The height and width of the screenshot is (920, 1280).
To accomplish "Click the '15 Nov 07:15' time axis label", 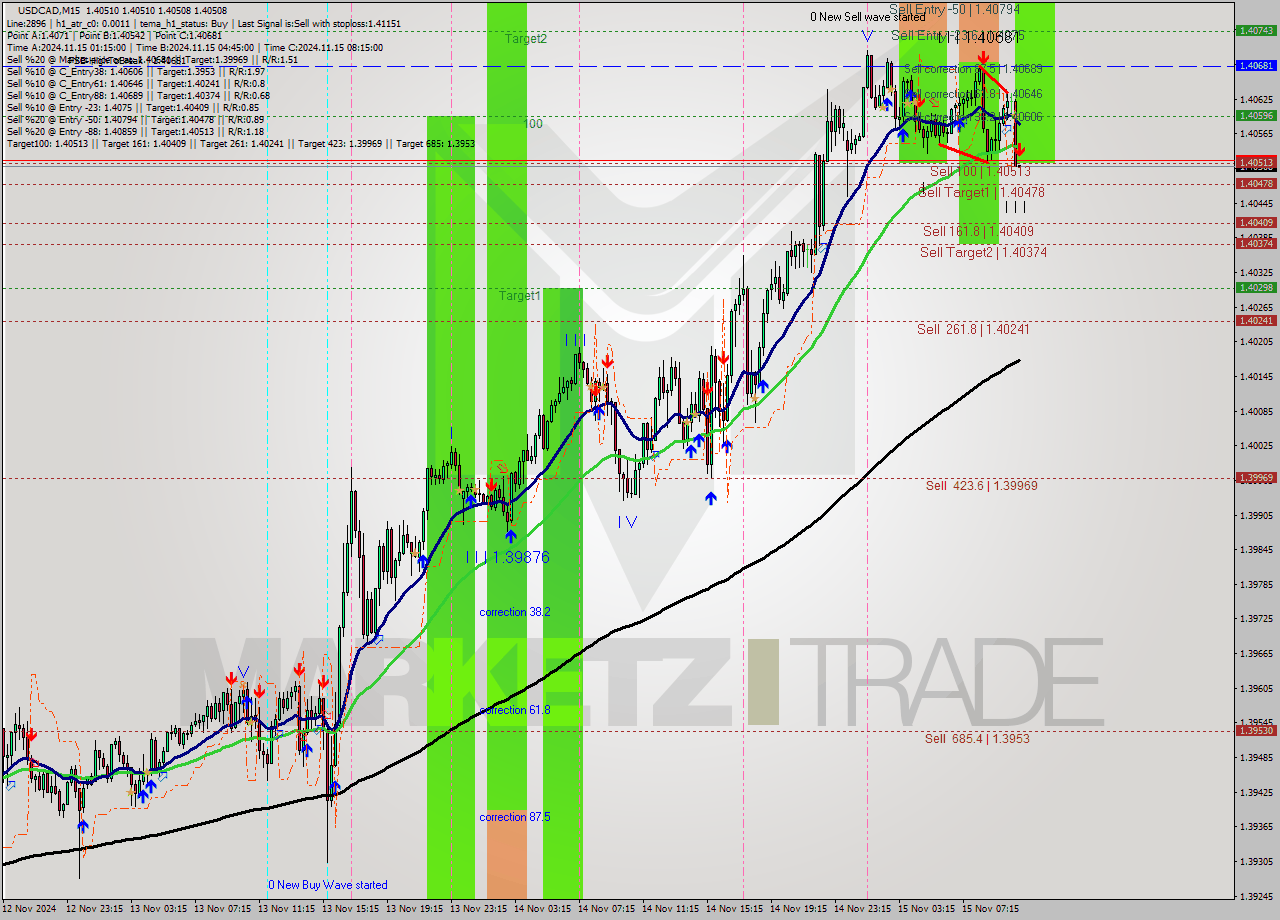I will tap(991, 909).
